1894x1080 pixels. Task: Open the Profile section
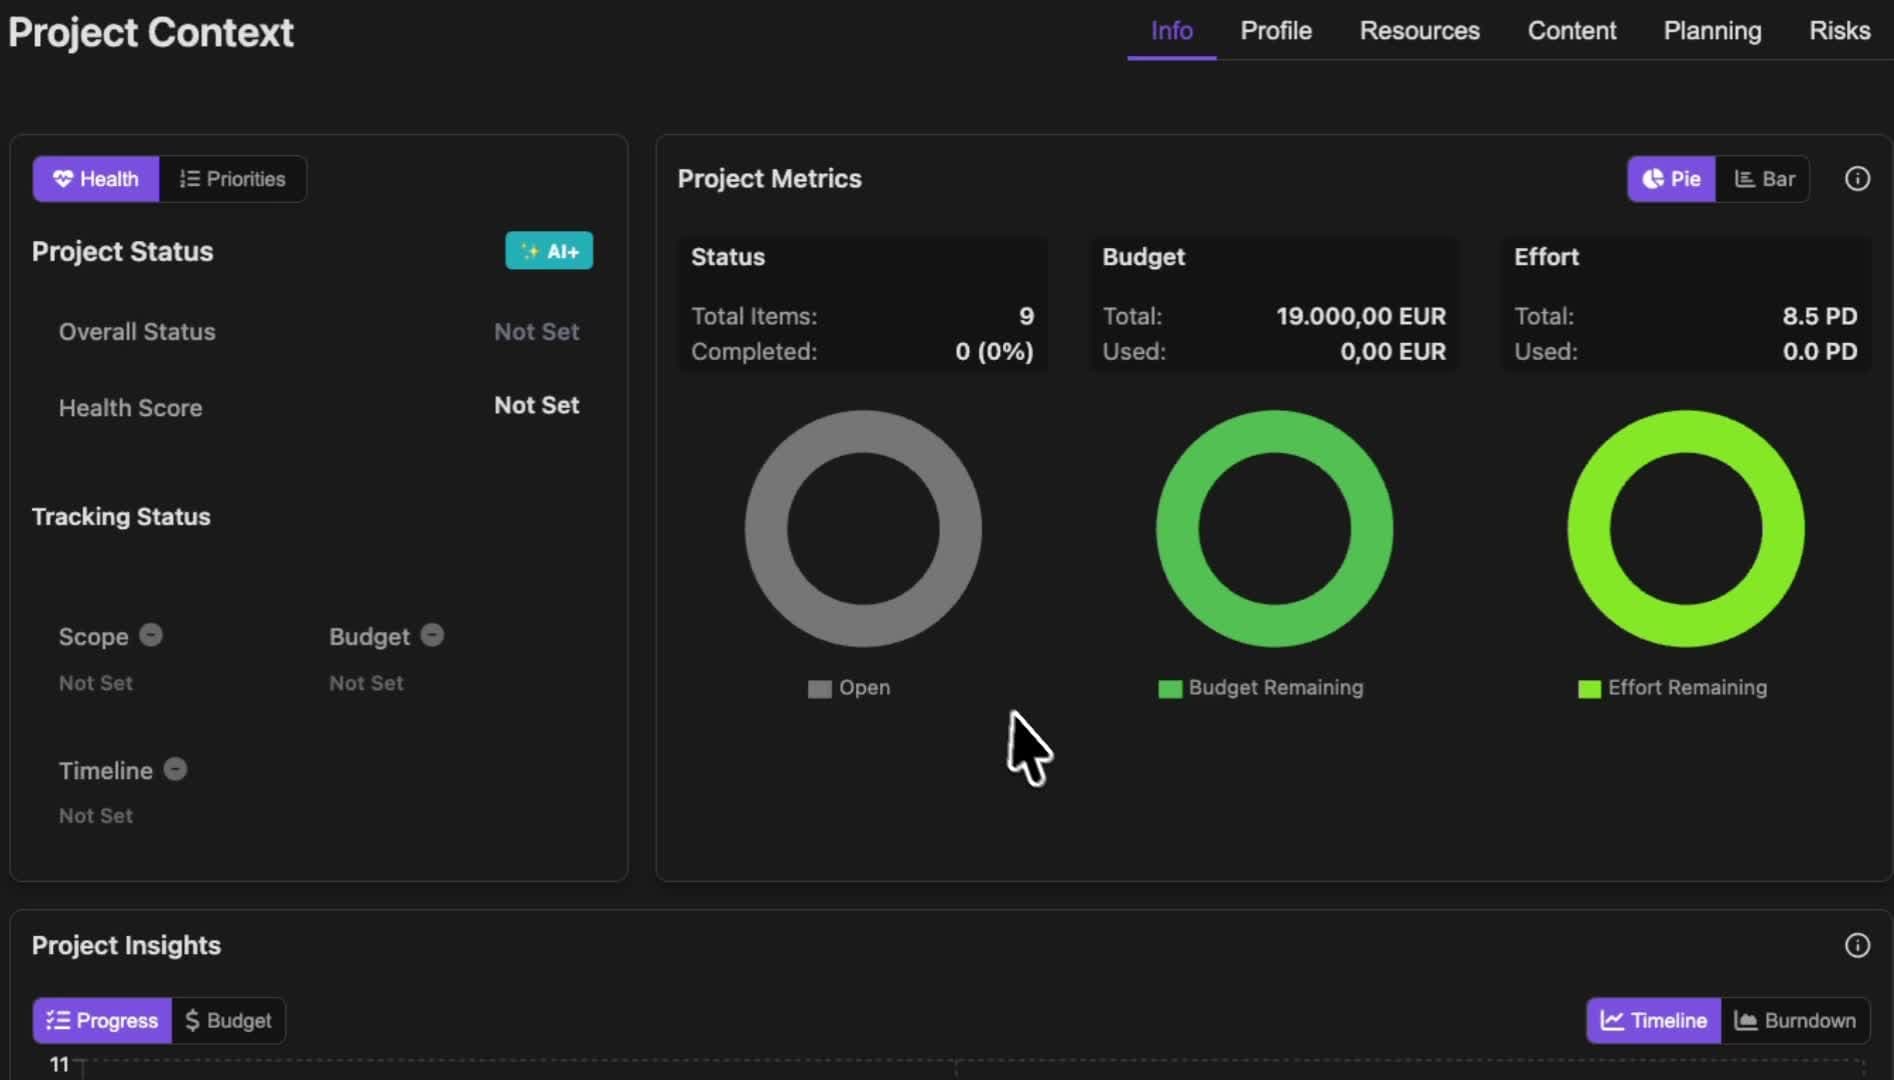1276,31
